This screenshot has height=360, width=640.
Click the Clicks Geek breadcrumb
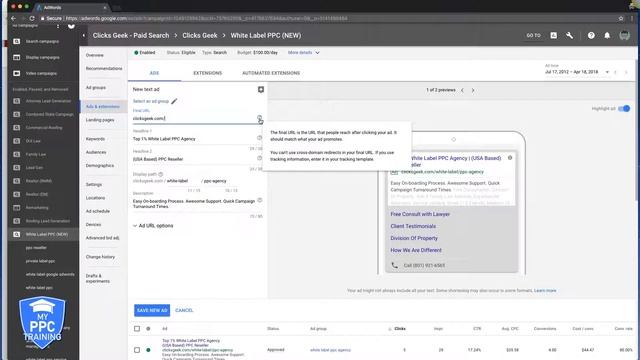coord(200,36)
